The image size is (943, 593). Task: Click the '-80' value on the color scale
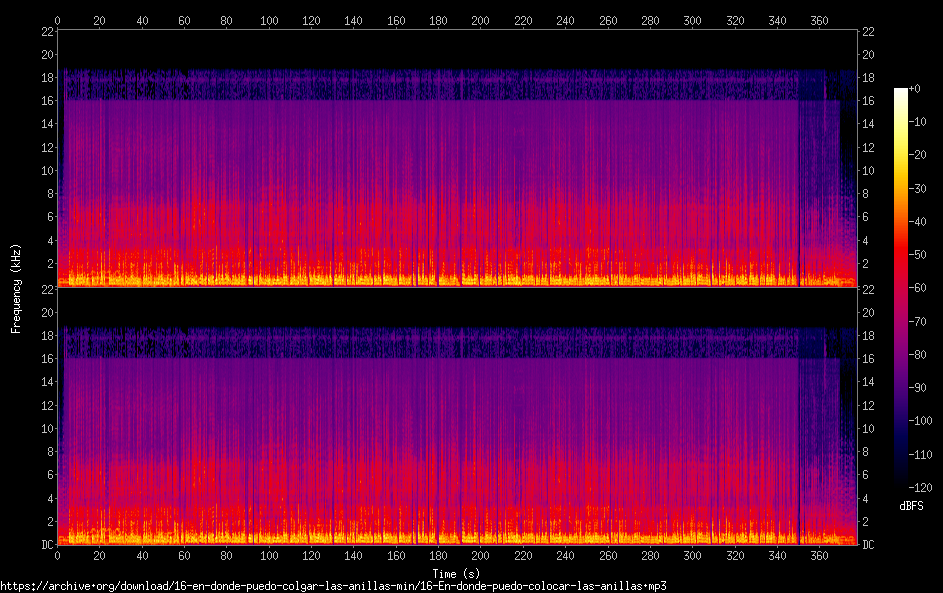(918, 355)
